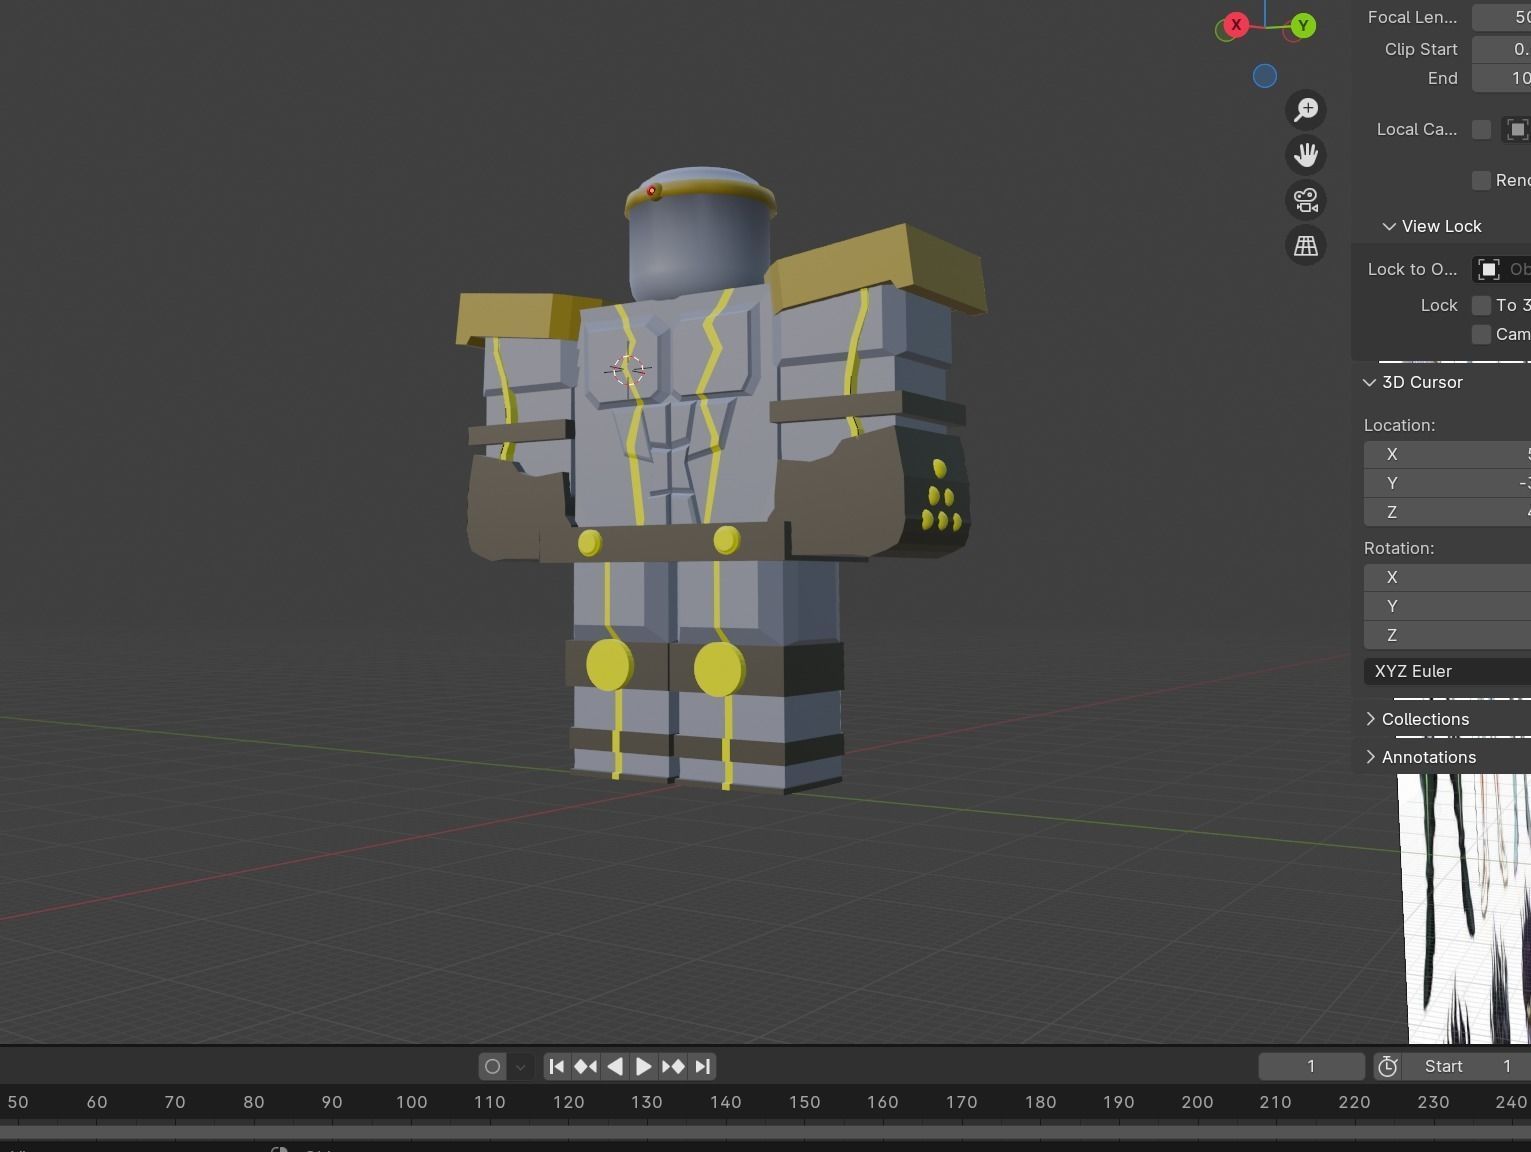Enable the Local Camera checkbox
This screenshot has width=1531, height=1152.
[1482, 130]
